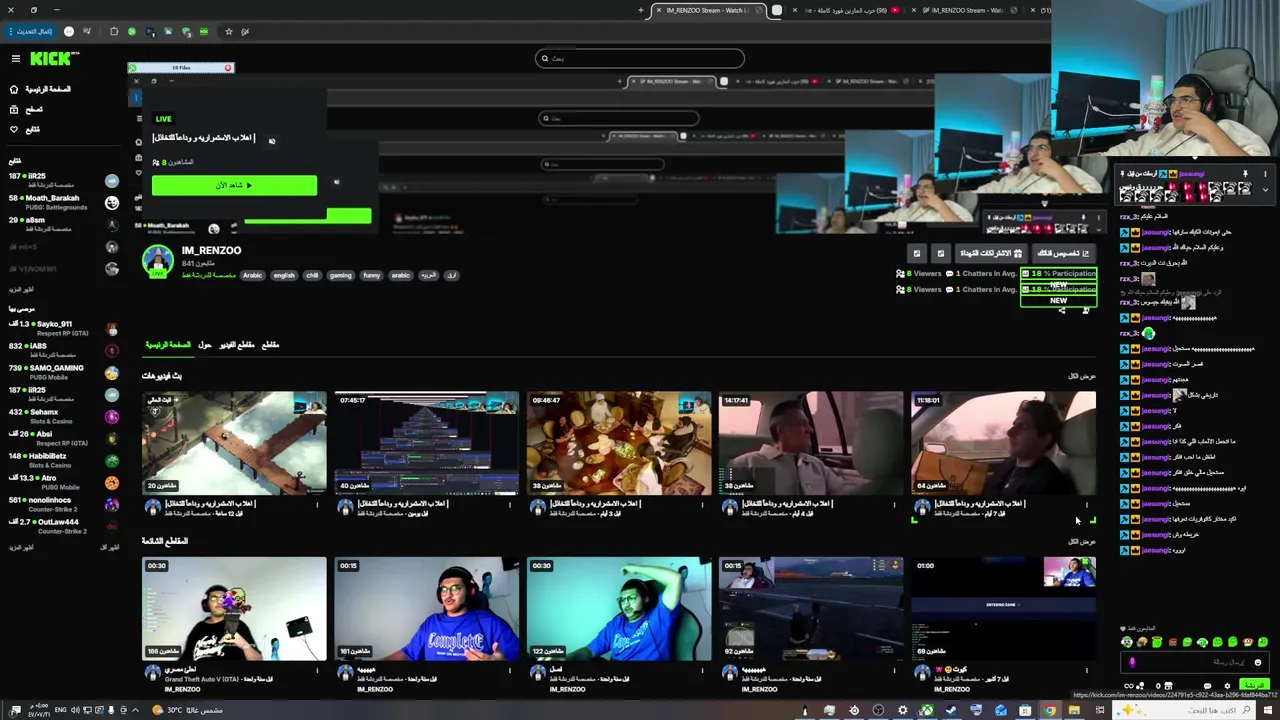
Task: Open the 00:15 clip with 161 viewers
Action: (427, 608)
